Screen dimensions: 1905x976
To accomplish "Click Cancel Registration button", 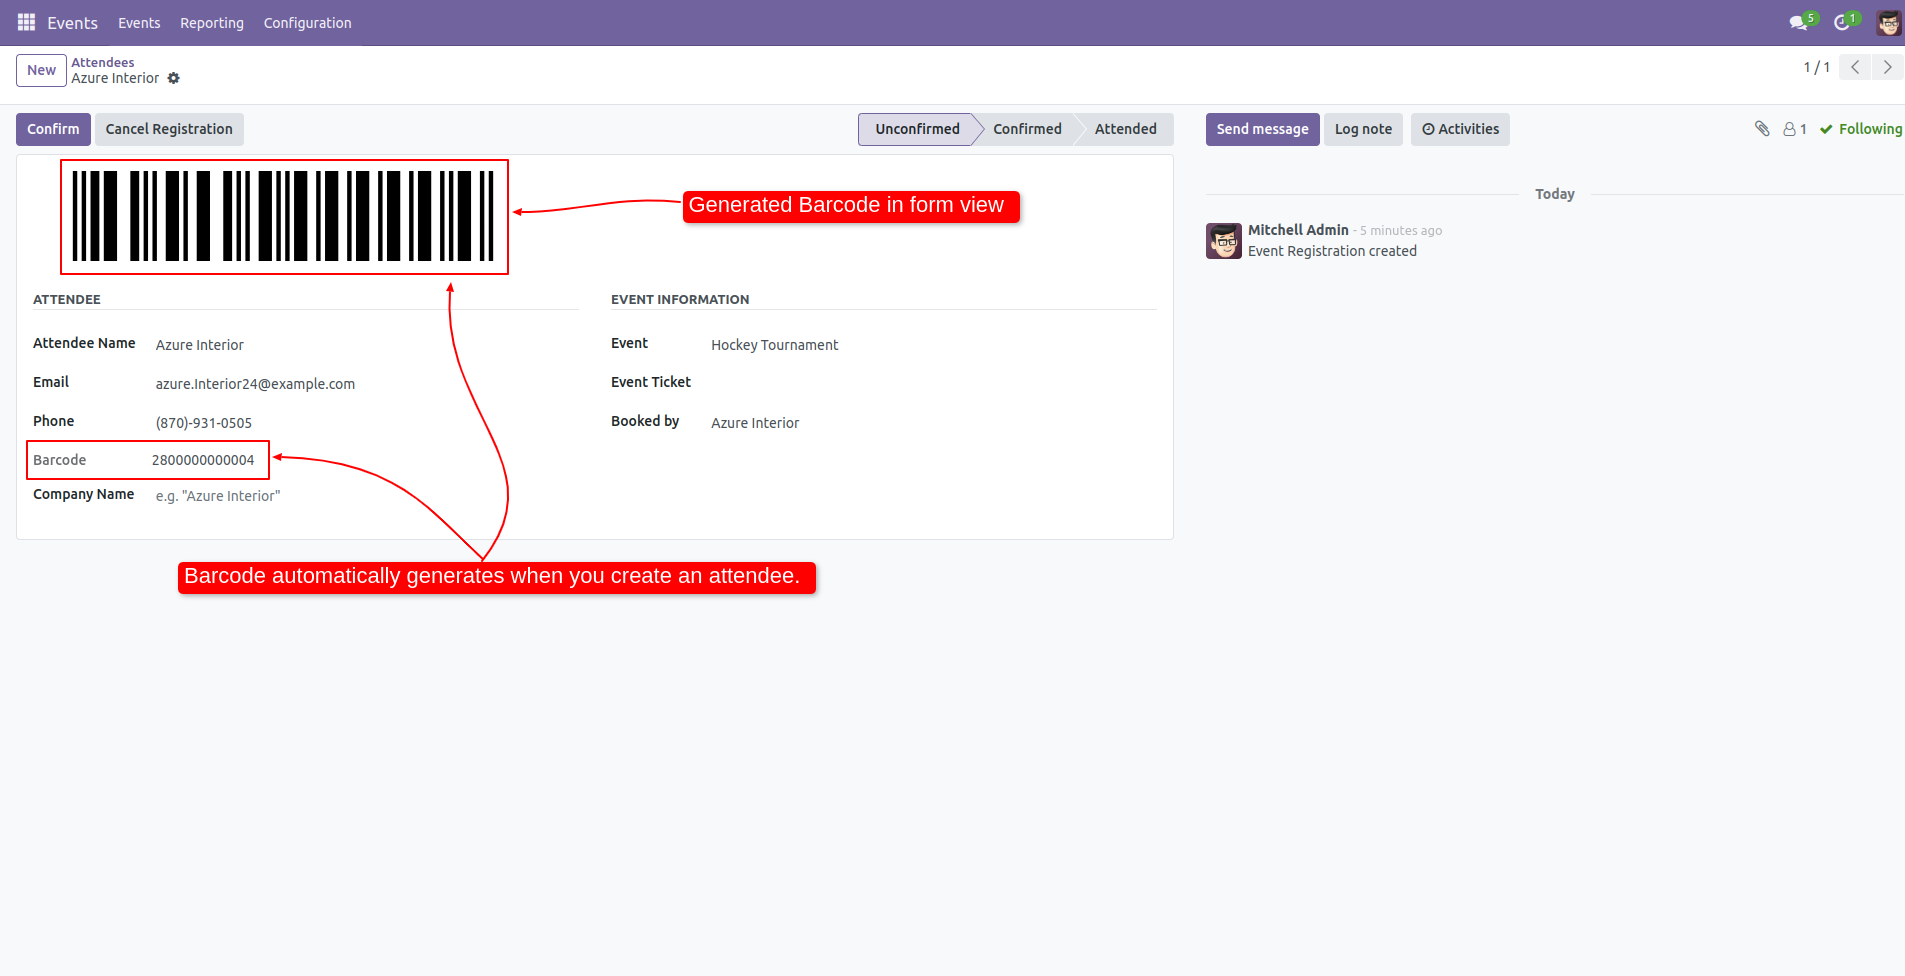I will [169, 129].
